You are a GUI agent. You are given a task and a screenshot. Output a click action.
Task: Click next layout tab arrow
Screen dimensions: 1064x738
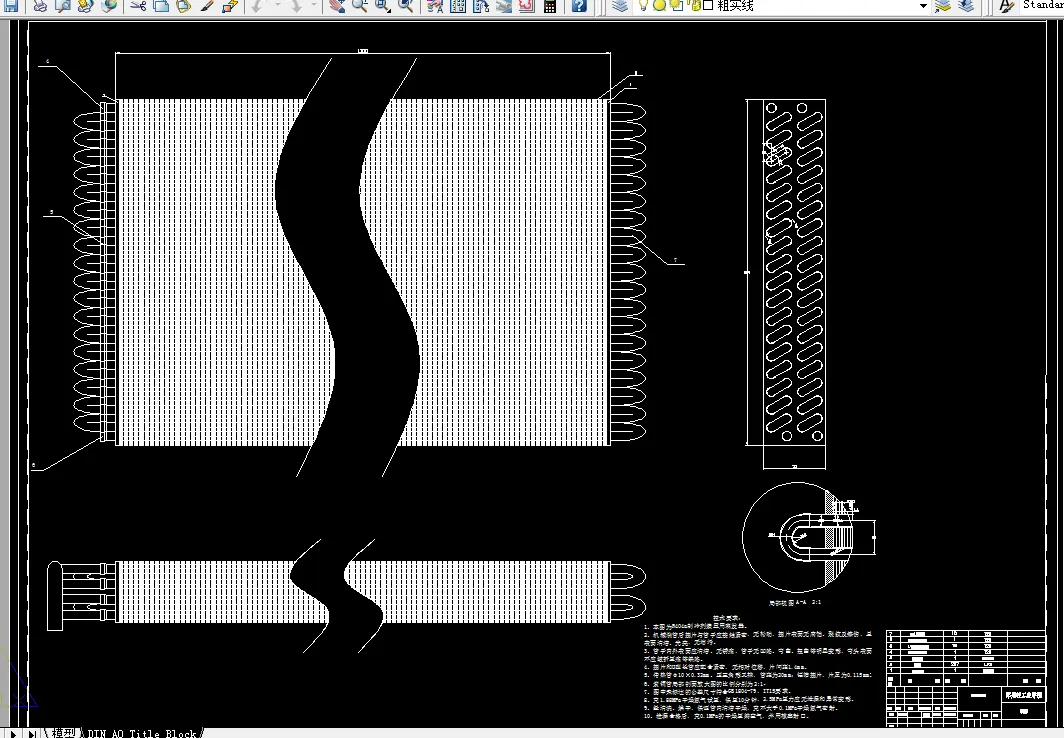14,733
